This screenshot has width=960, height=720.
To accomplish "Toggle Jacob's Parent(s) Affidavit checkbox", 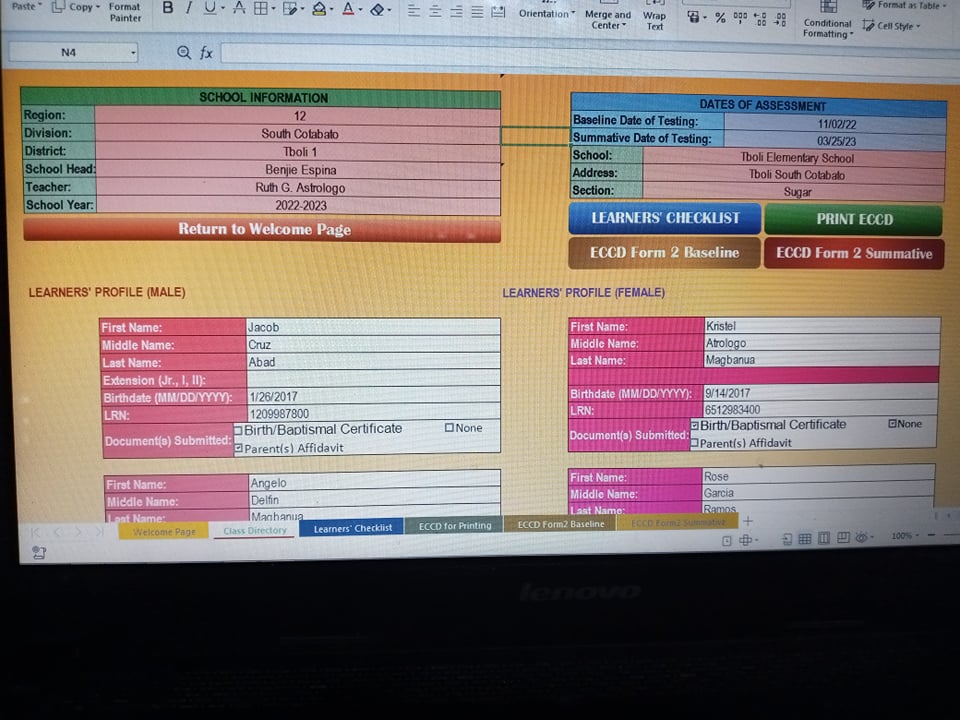I will pos(238,449).
